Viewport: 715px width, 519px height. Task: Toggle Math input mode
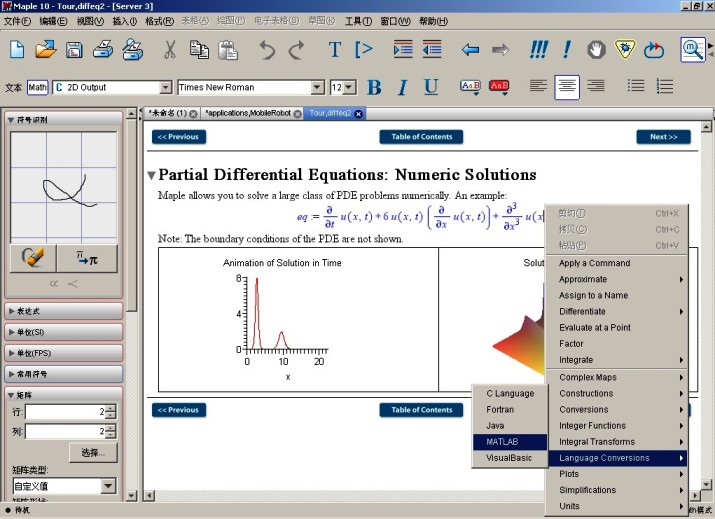(37, 87)
